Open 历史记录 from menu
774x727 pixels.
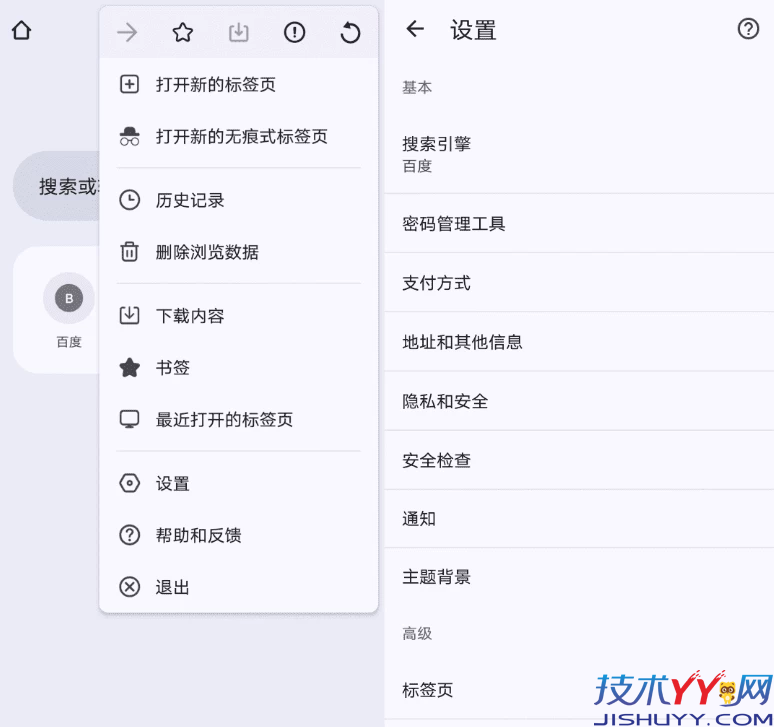(239, 200)
